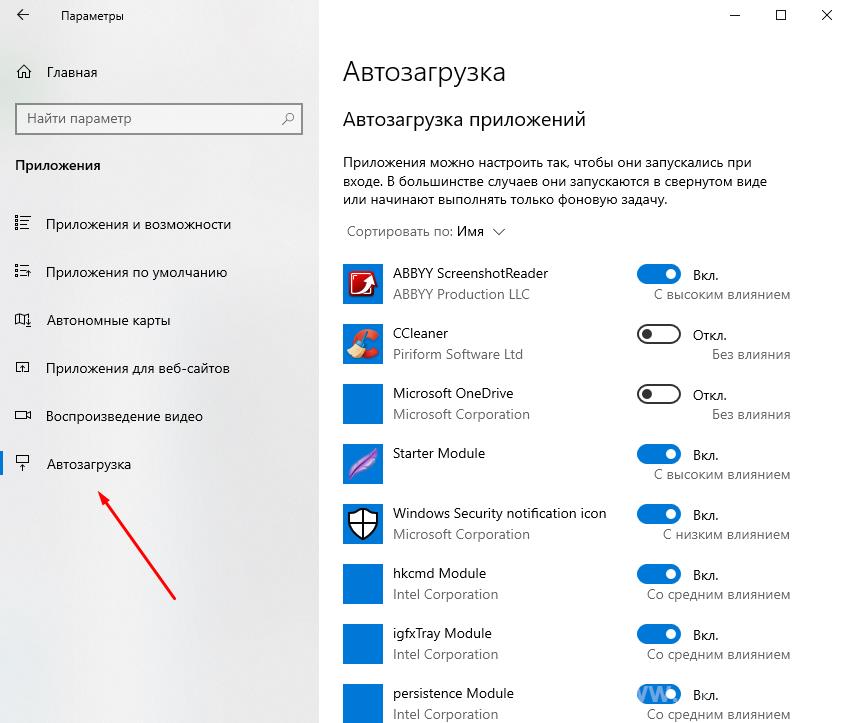Open Приложения для веб-сайтов section

pyautogui.click(x=138, y=369)
